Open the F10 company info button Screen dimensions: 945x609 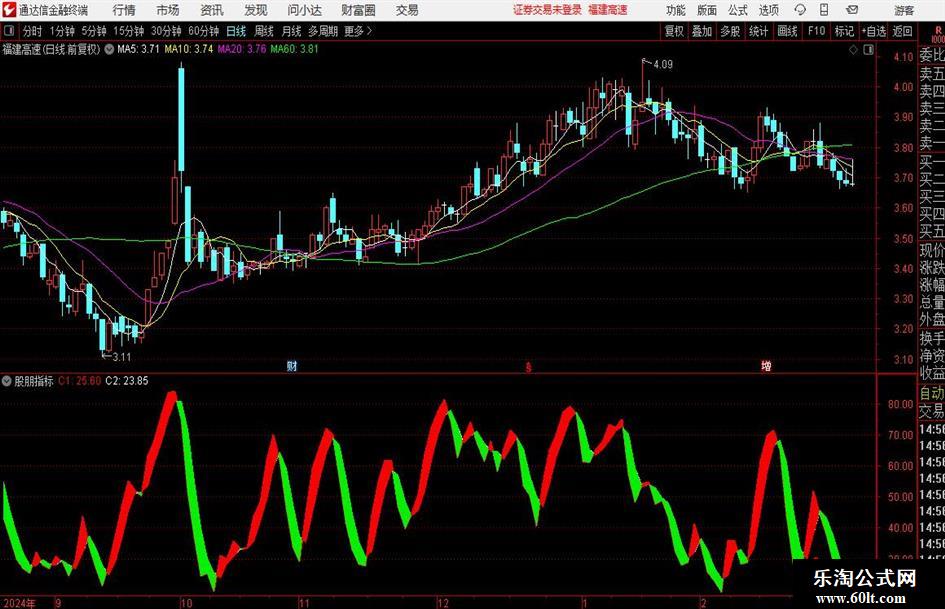pyautogui.click(x=816, y=31)
